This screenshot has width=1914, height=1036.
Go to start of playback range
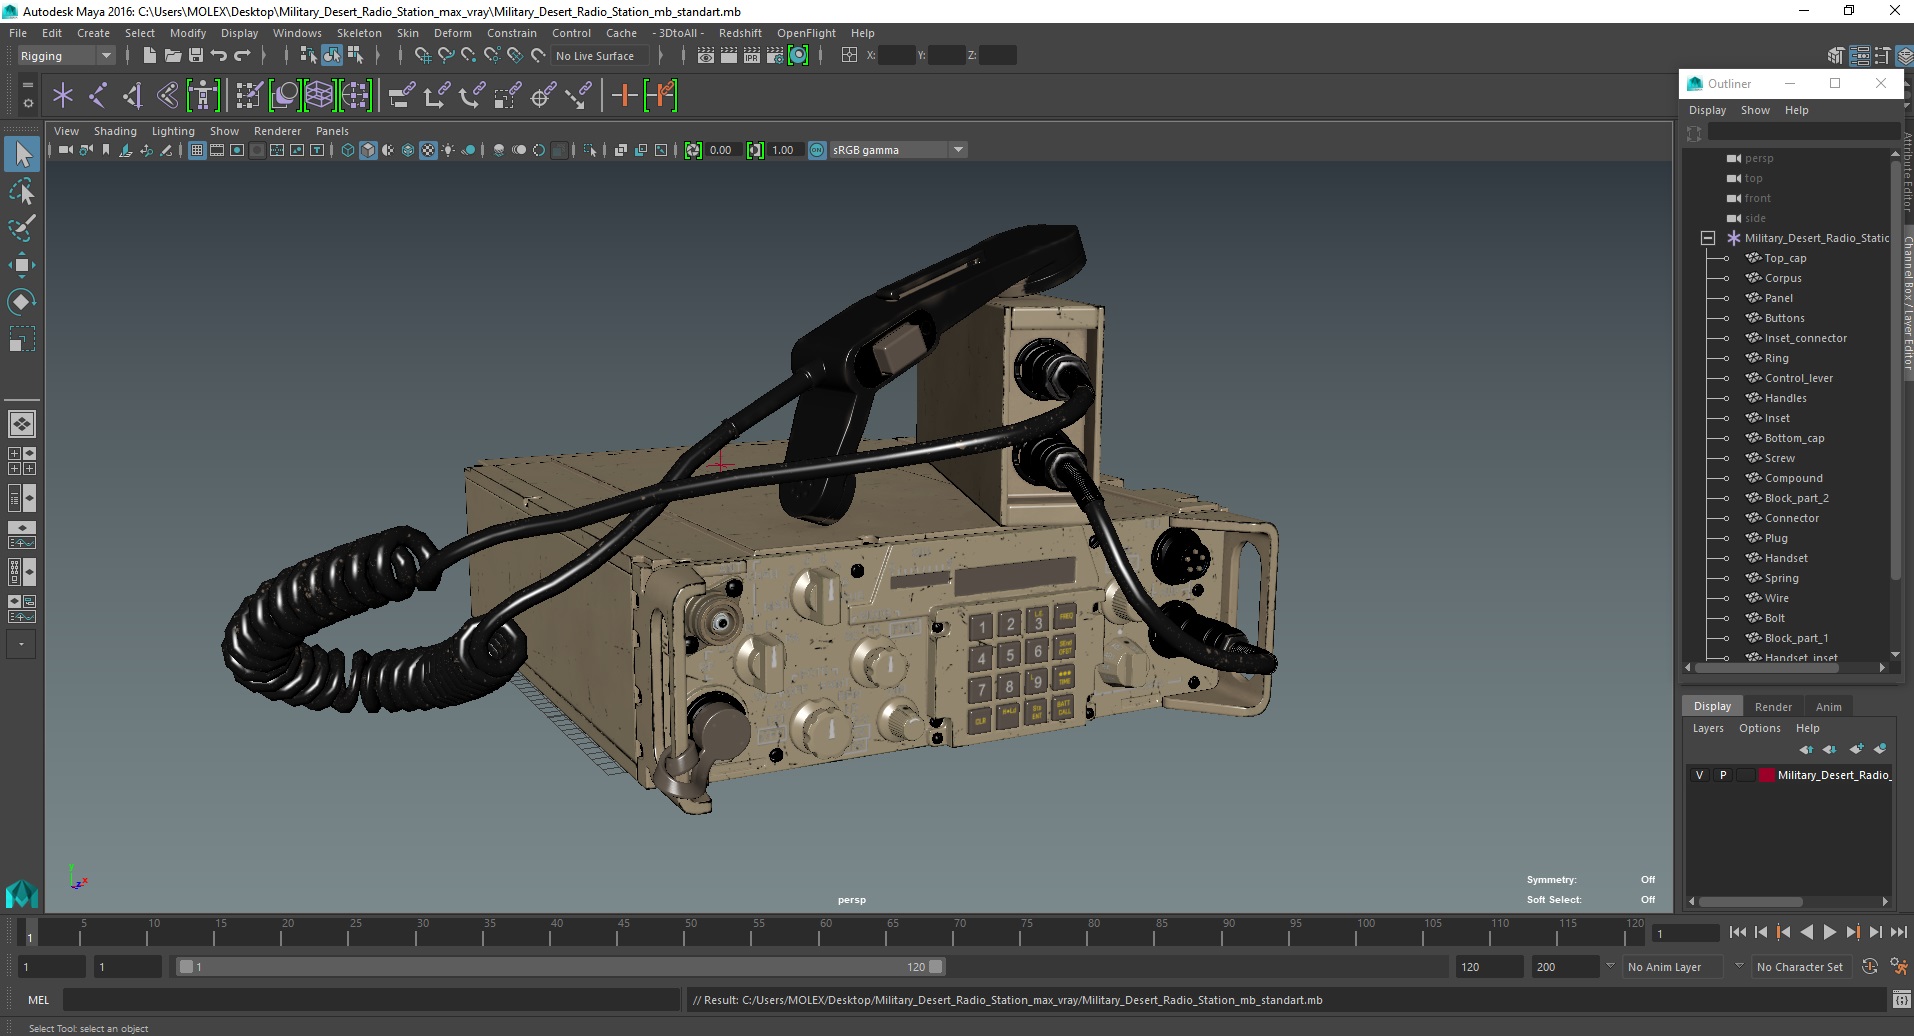tap(1737, 932)
